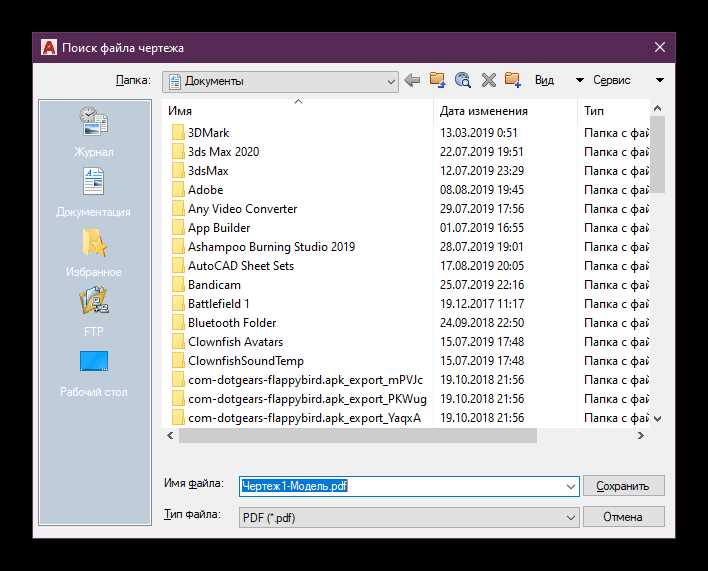
Task: Click the search the web icon
Action: click(463, 80)
